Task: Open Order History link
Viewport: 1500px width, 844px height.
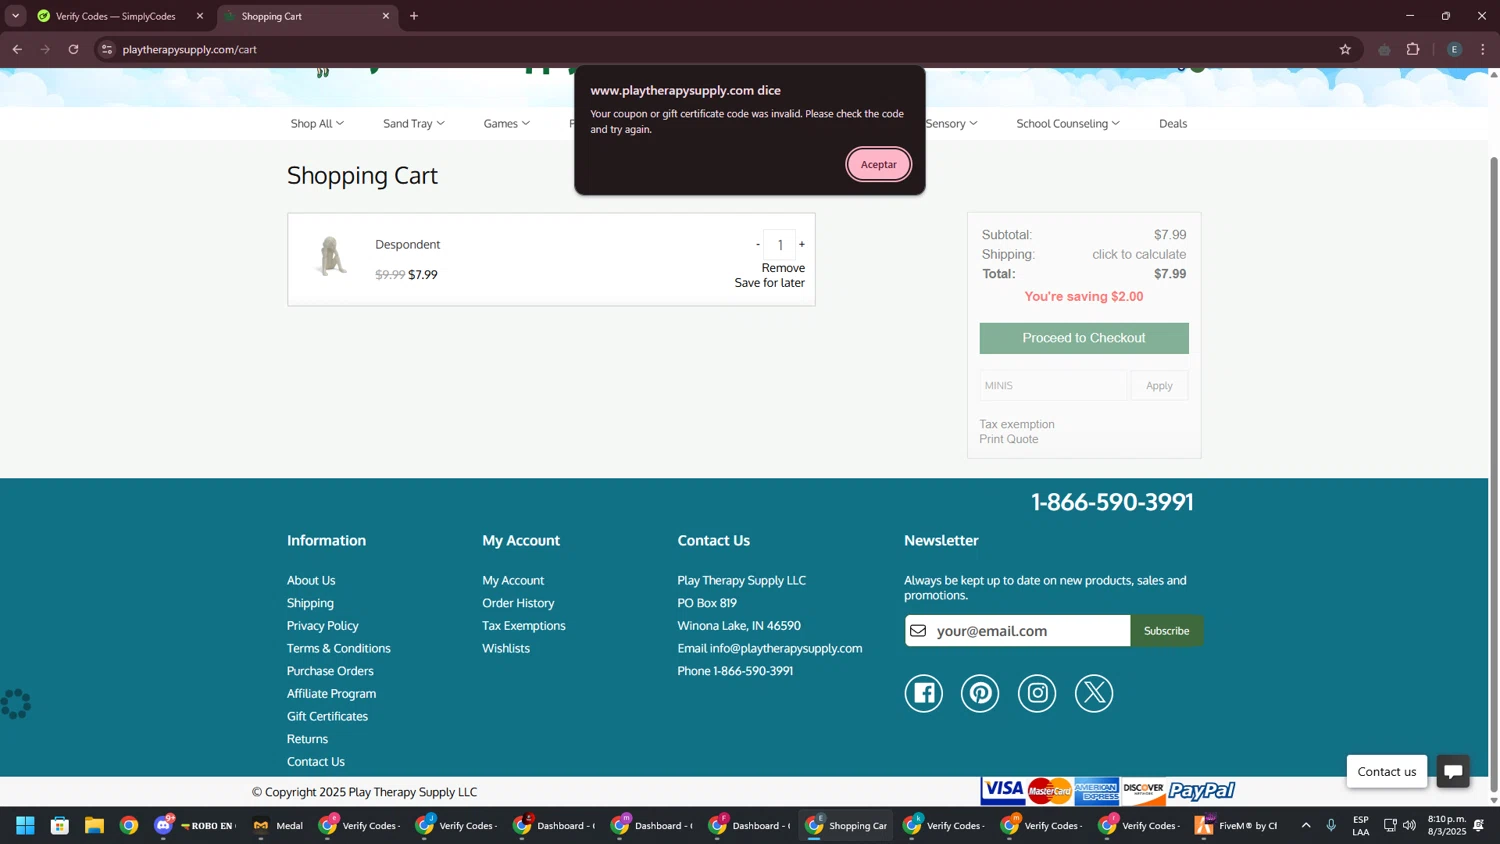Action: [518, 603]
